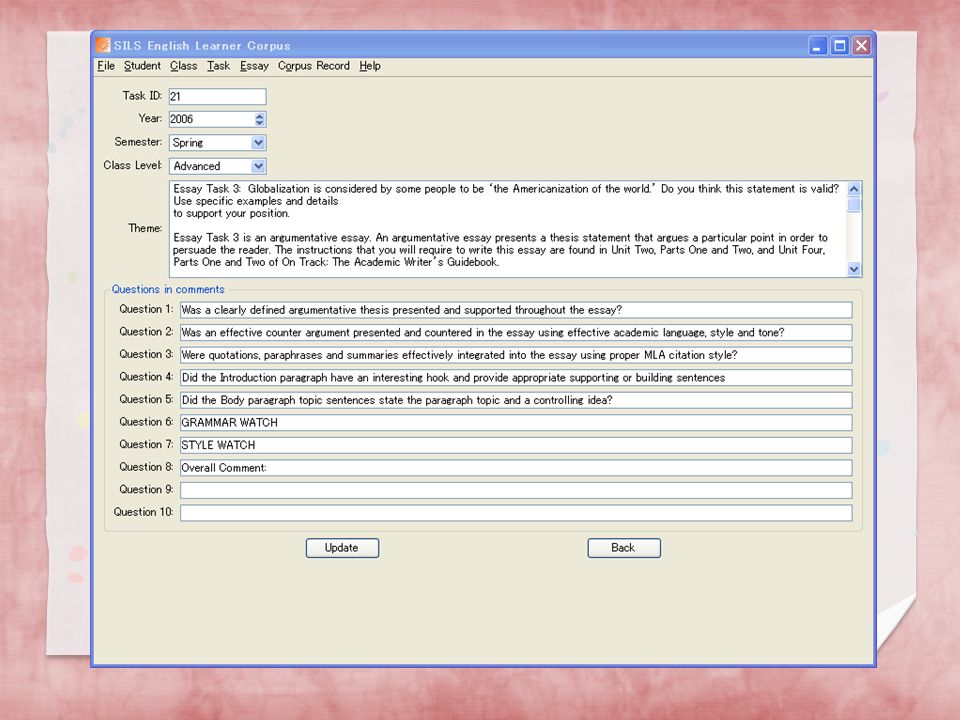Click the Question 3 input field

coord(516,355)
